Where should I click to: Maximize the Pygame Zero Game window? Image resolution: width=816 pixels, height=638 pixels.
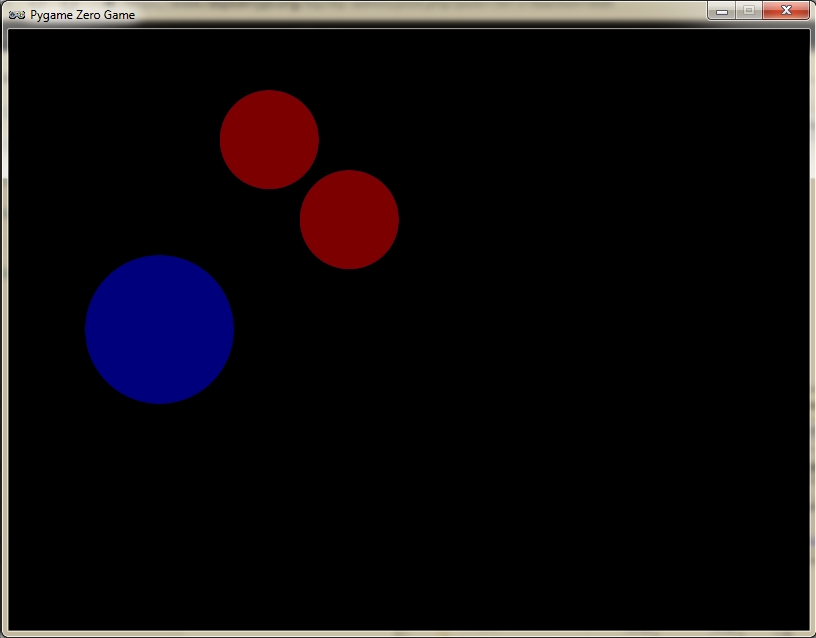click(x=748, y=11)
